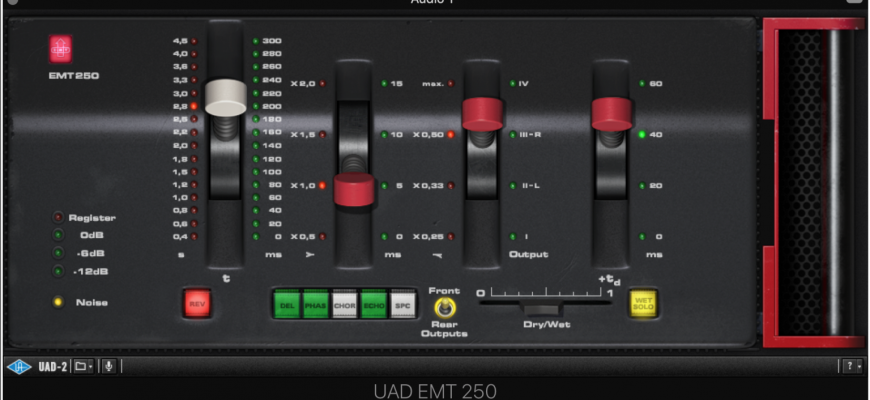The width and height of the screenshot is (870, 400).
Task: Select the PHAS phaser program button
Action: 317,304
